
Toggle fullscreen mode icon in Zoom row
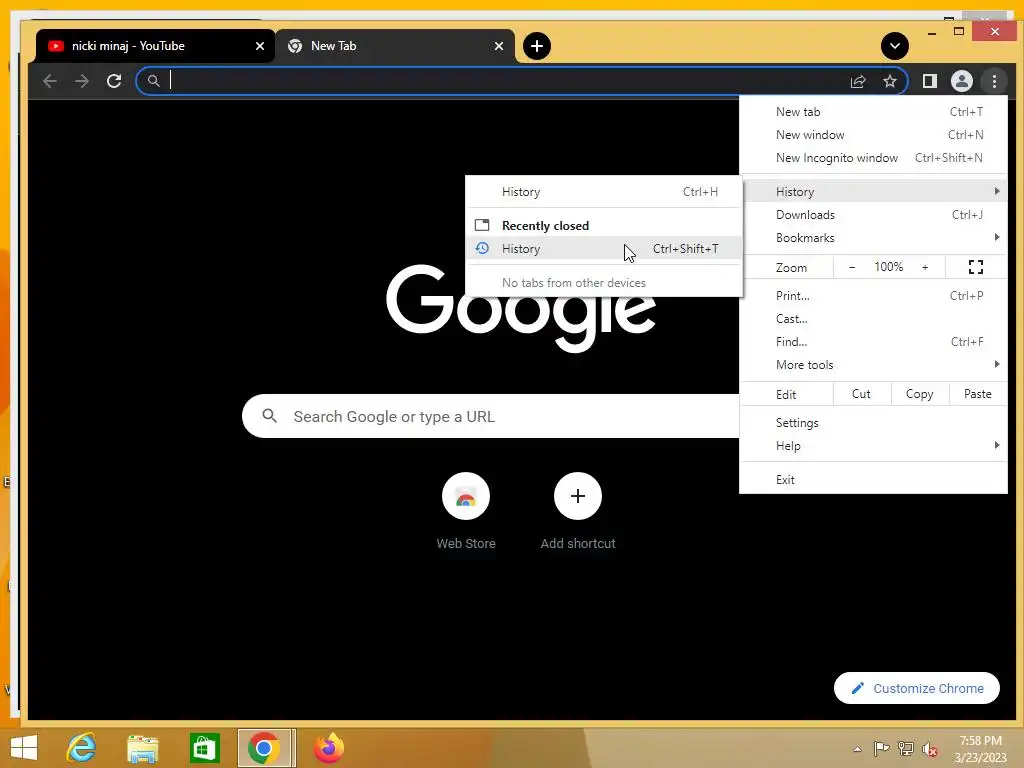[976, 267]
